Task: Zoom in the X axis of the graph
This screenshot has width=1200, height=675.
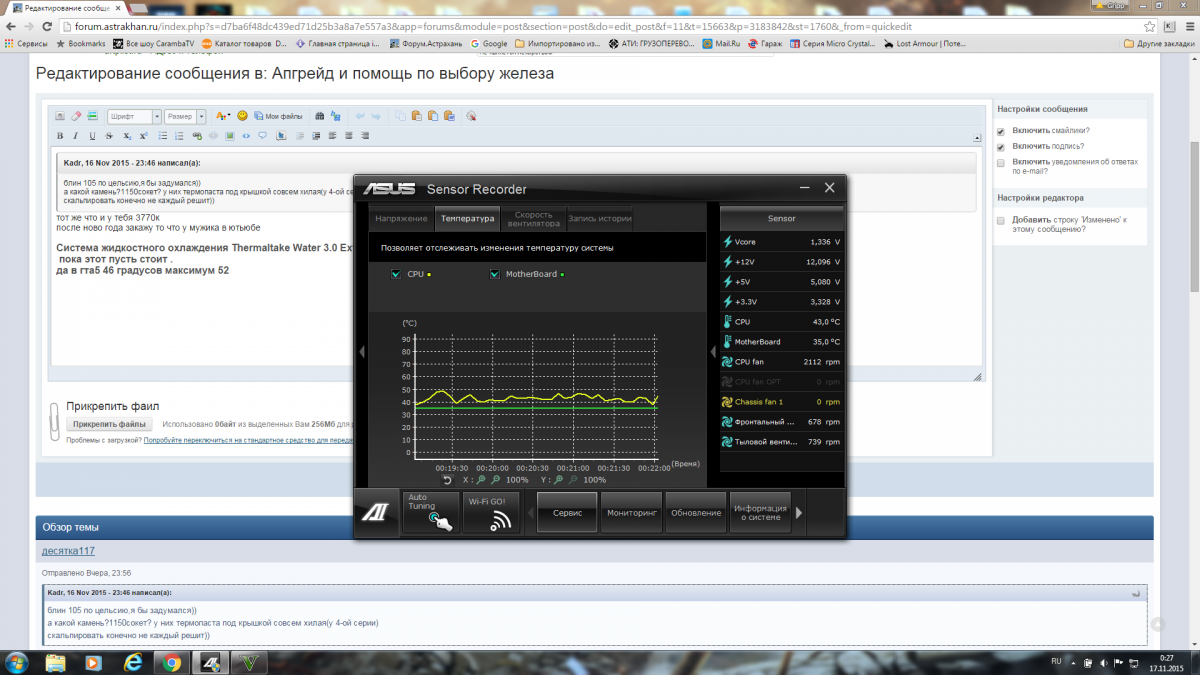Action: pos(481,479)
